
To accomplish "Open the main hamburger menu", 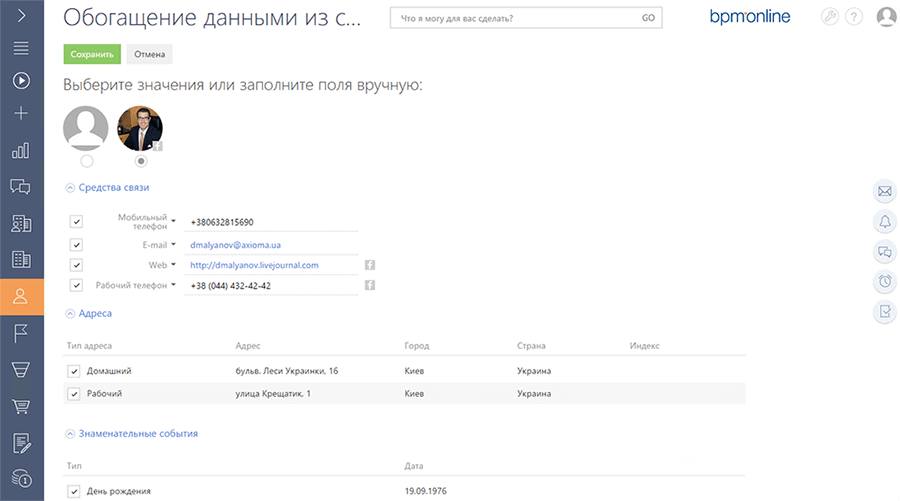I will pos(21,48).
